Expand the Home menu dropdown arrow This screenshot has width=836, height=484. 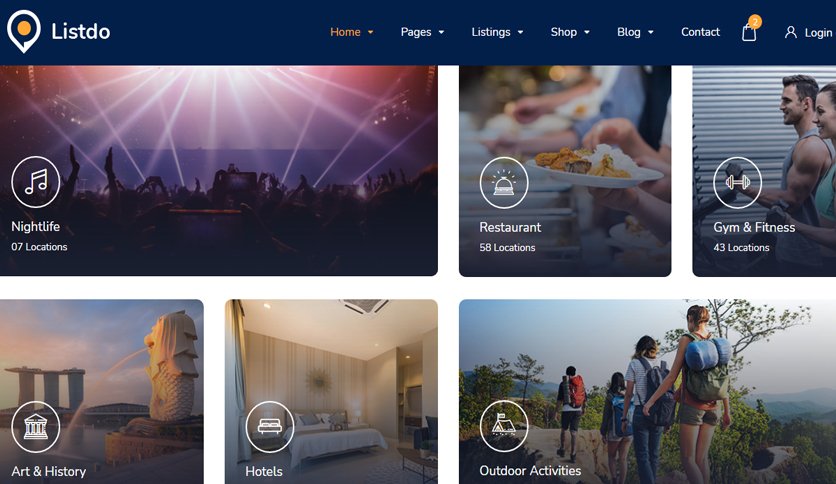point(371,33)
